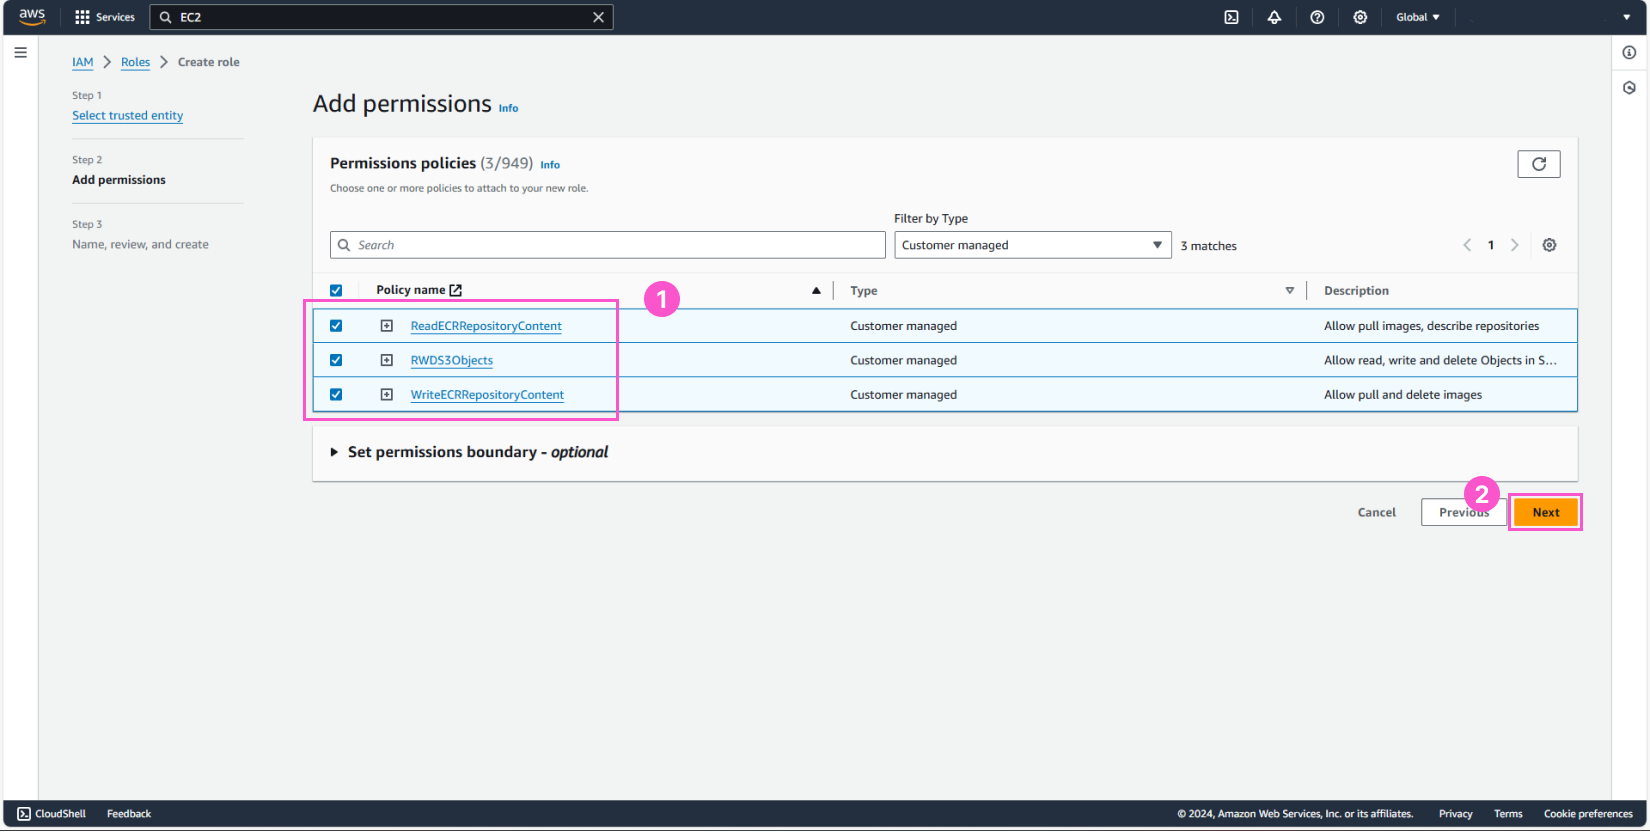Viewport: 1650px width, 832px height.
Task: Open Info link beside Permissions policies
Action: coord(550,165)
